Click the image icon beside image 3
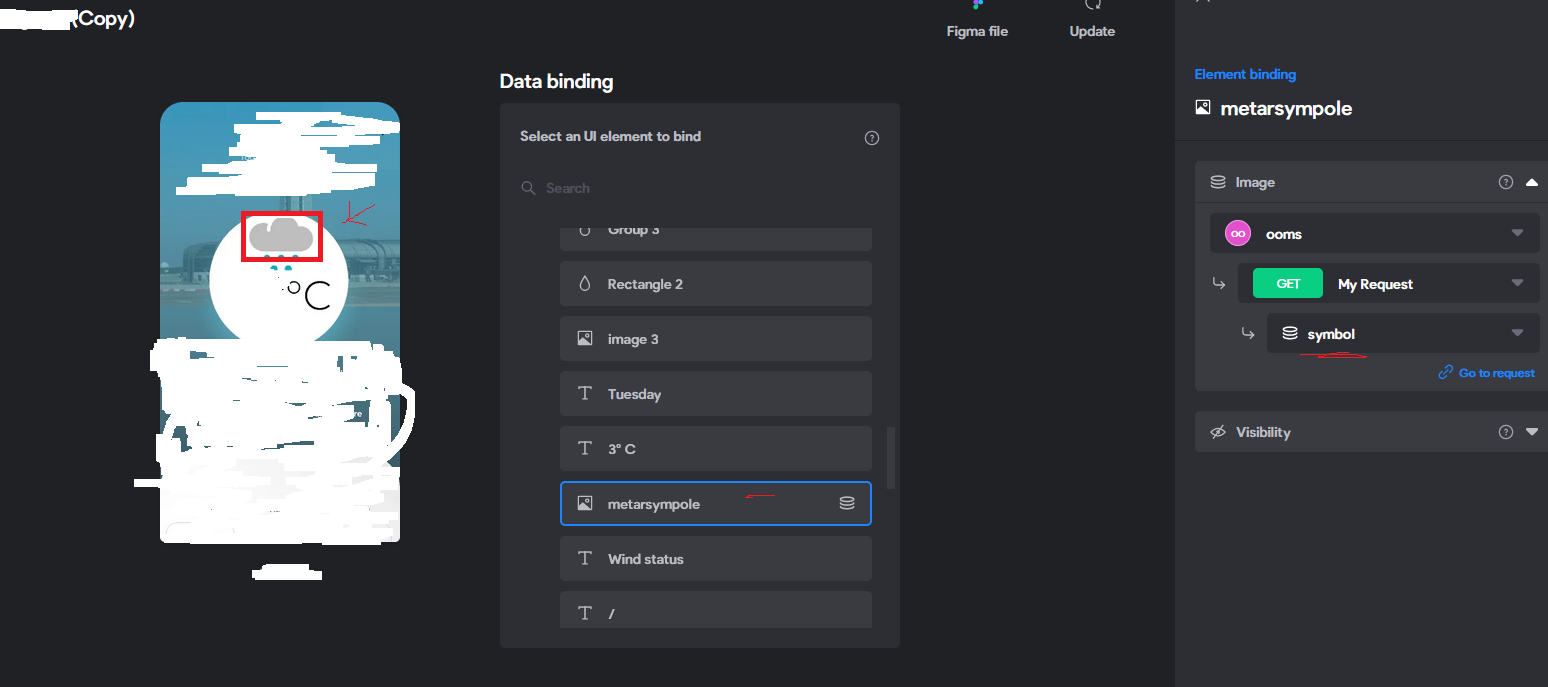The image size is (1548, 687). pos(585,339)
